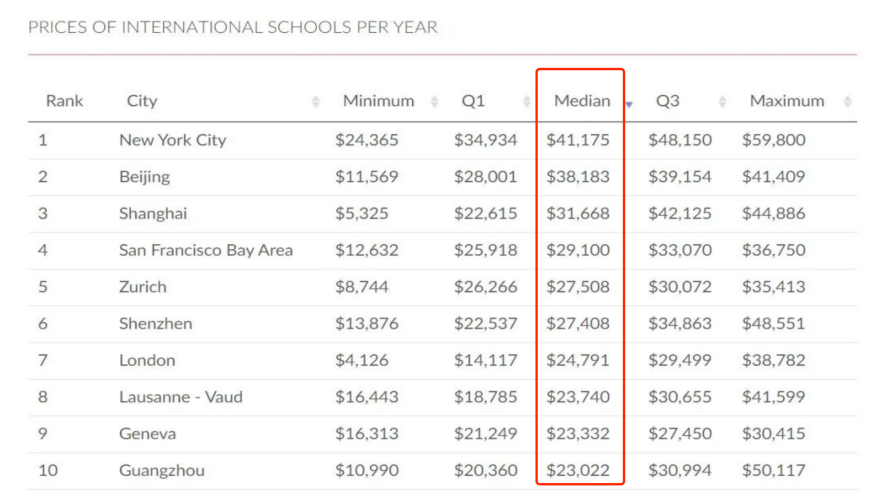
Task: Click the Minimum column header text
Action: 378,101
